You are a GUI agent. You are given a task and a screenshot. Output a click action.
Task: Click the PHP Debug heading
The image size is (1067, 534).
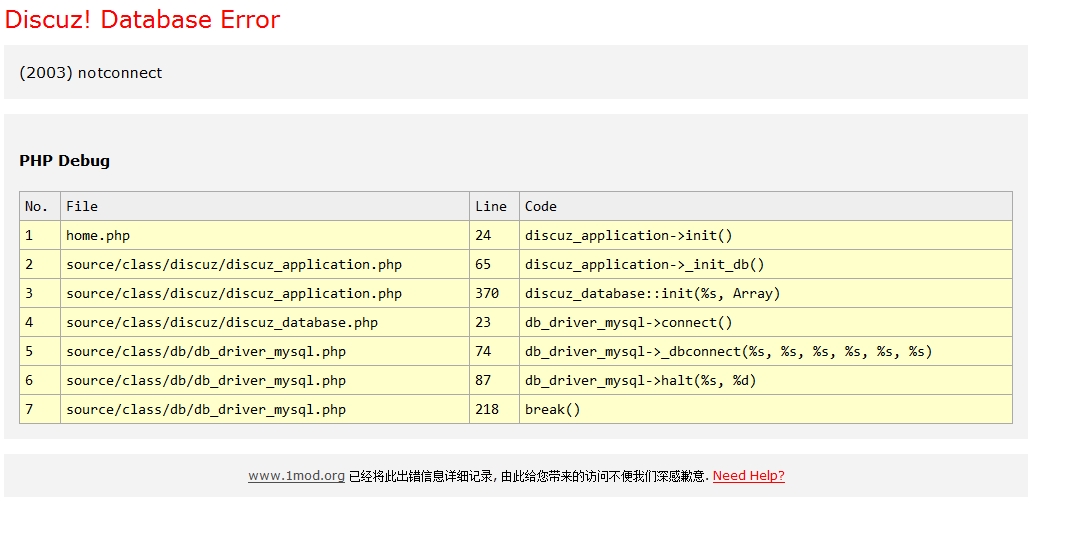pyautogui.click(x=64, y=161)
